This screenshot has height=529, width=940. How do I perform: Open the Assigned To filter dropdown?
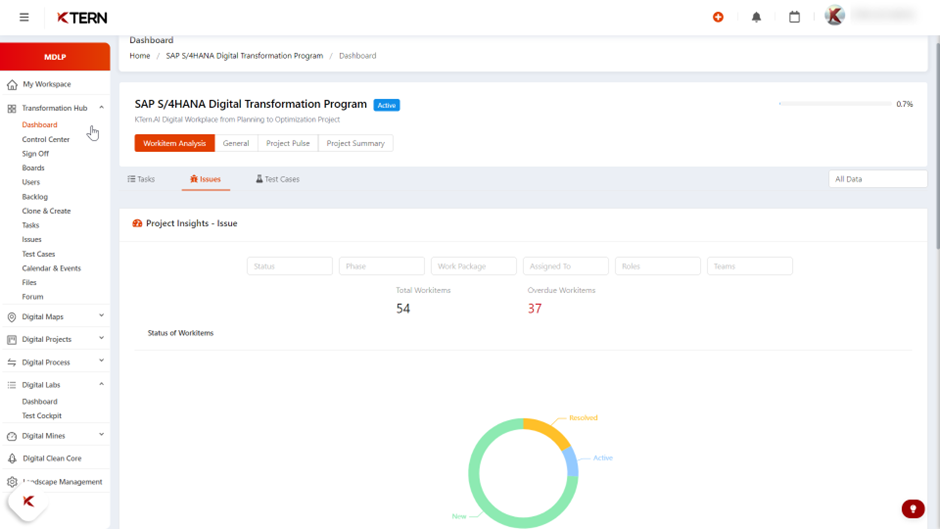coord(565,266)
